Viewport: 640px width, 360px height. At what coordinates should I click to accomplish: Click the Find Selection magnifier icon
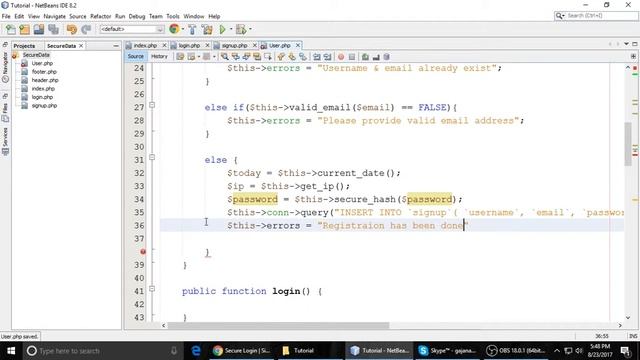pyautogui.click(x=224, y=57)
